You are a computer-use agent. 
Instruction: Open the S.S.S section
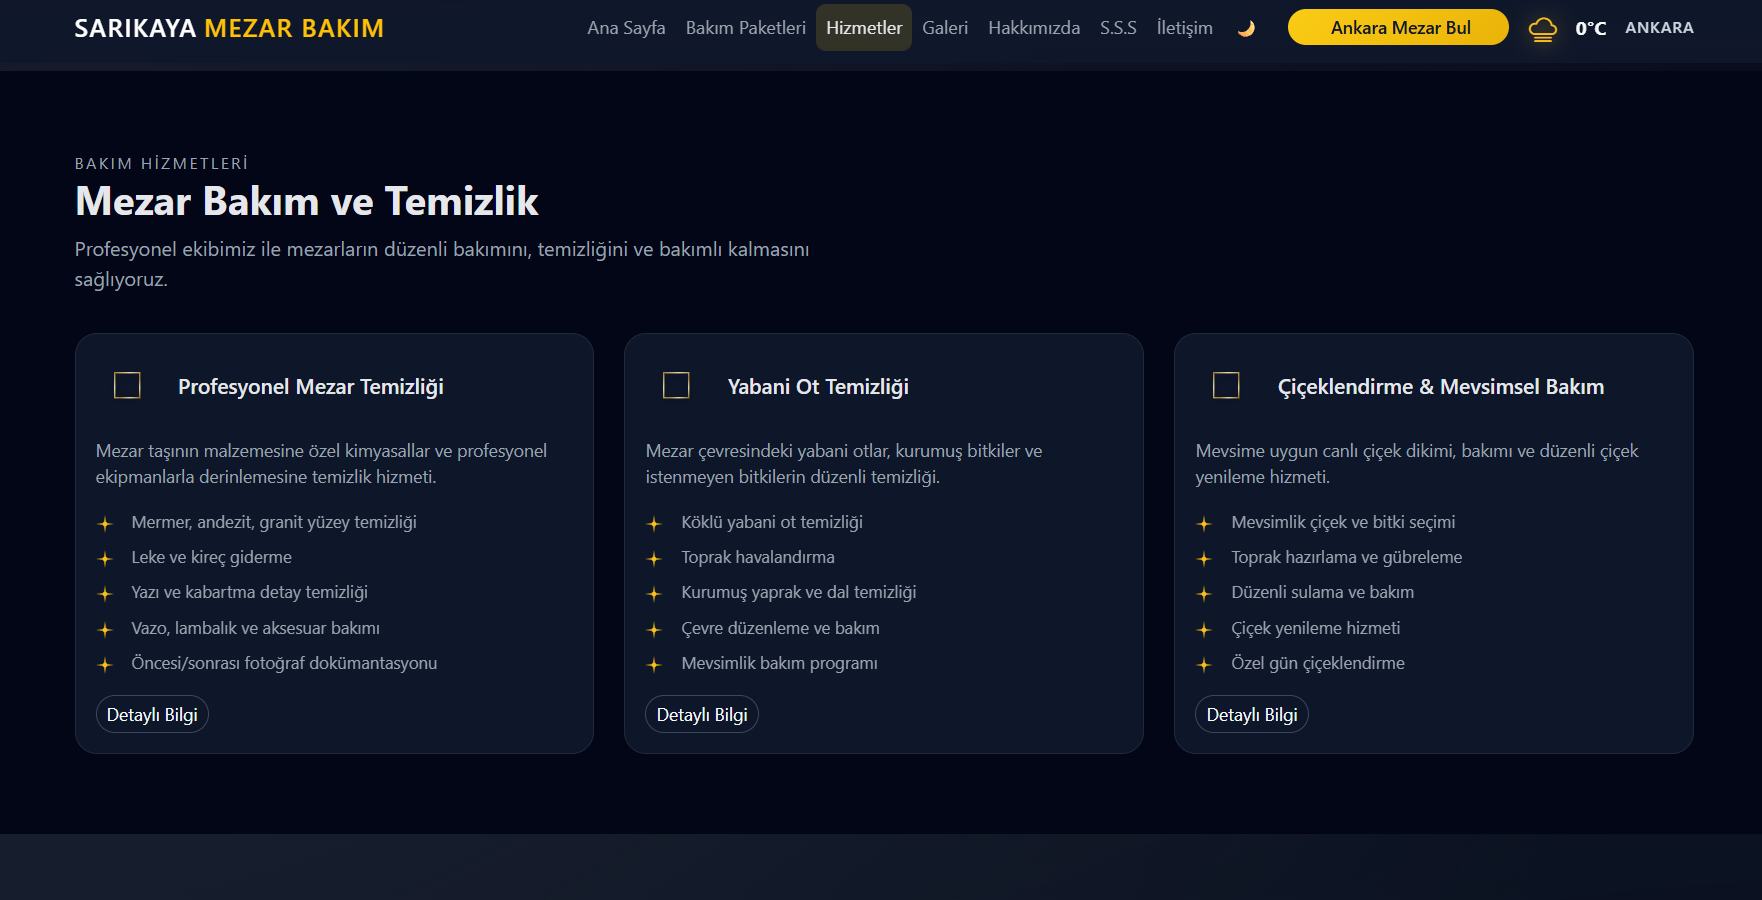(1117, 28)
